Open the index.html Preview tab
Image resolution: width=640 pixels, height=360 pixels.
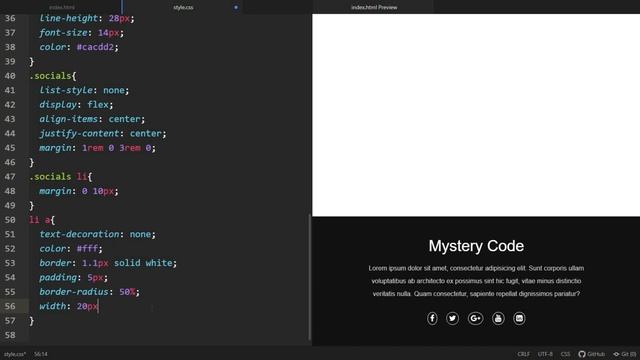coord(374,7)
